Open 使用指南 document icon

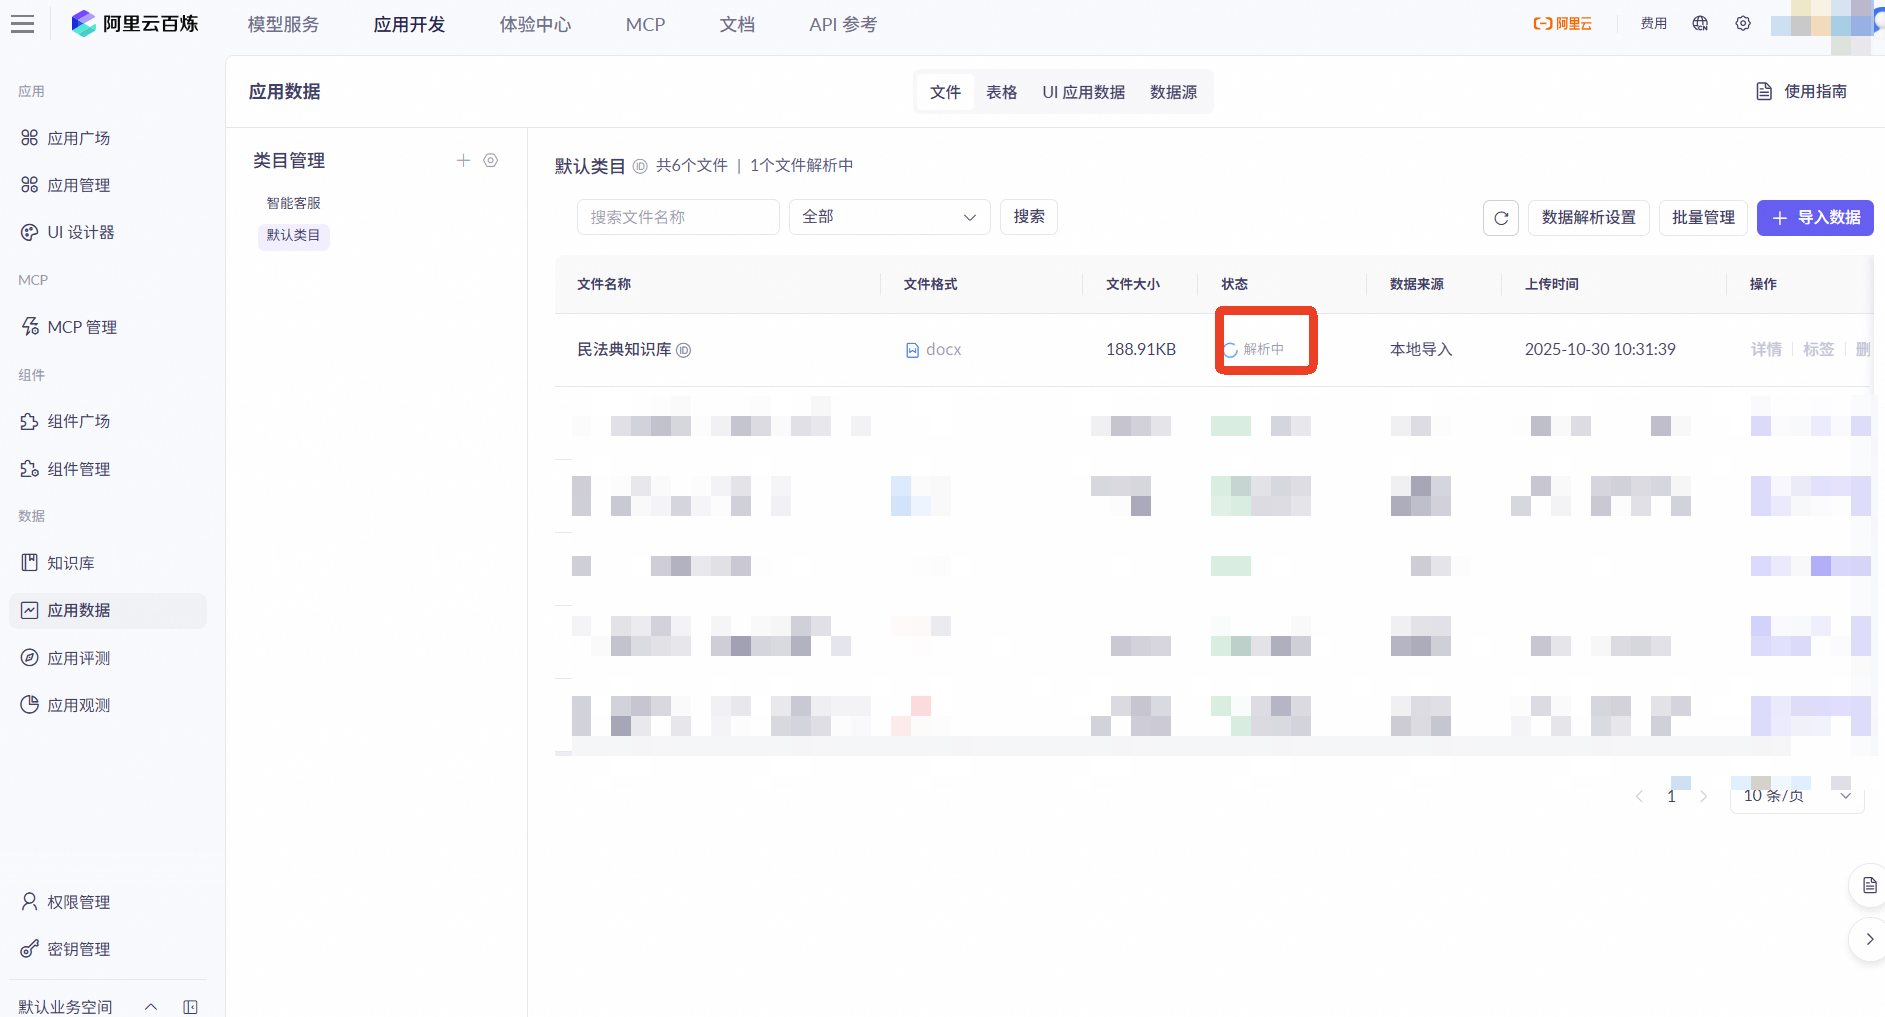pos(1764,92)
